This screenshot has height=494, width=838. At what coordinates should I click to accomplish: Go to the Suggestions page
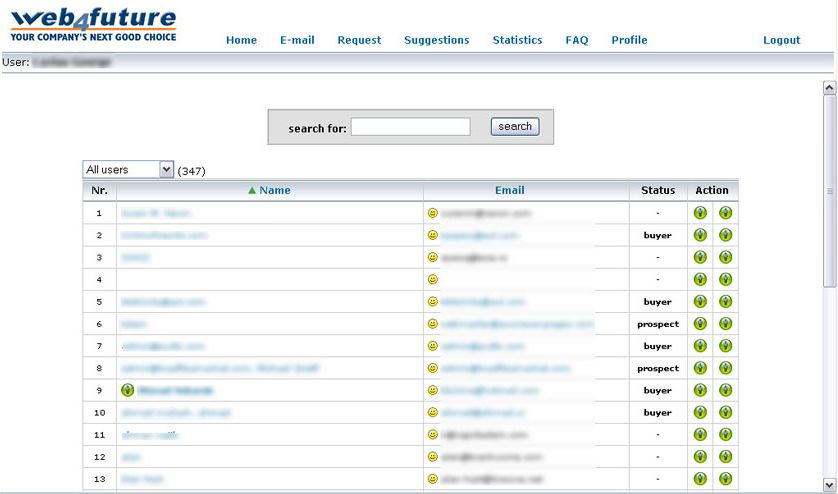436,40
